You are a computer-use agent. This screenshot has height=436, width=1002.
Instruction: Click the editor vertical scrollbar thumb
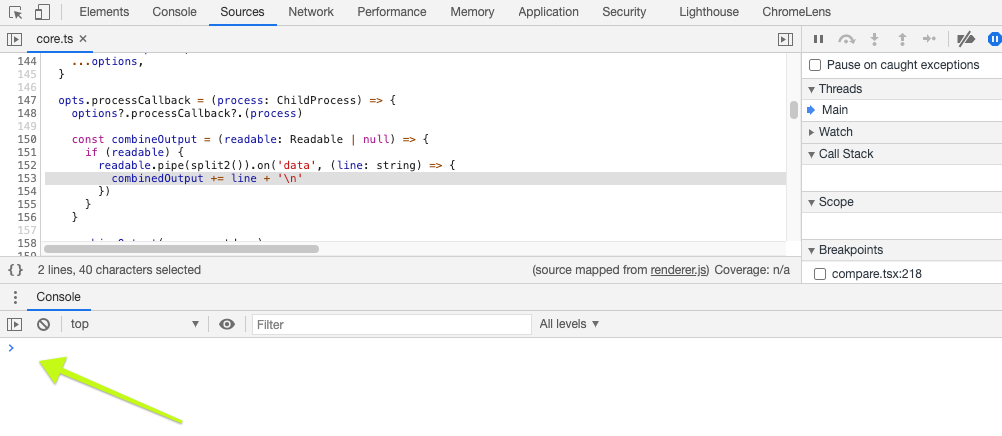pos(794,110)
